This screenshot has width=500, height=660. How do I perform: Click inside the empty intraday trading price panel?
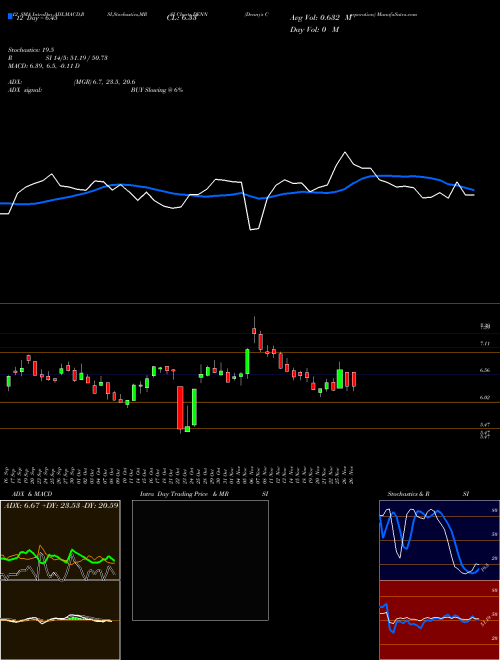[x=200, y=560]
